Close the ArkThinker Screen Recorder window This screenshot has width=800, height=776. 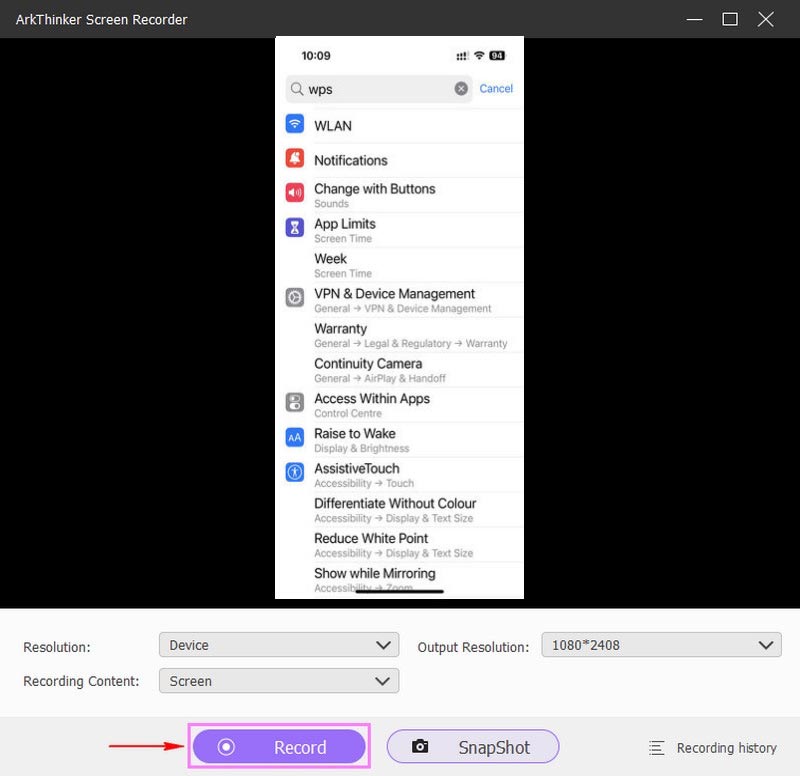(766, 19)
